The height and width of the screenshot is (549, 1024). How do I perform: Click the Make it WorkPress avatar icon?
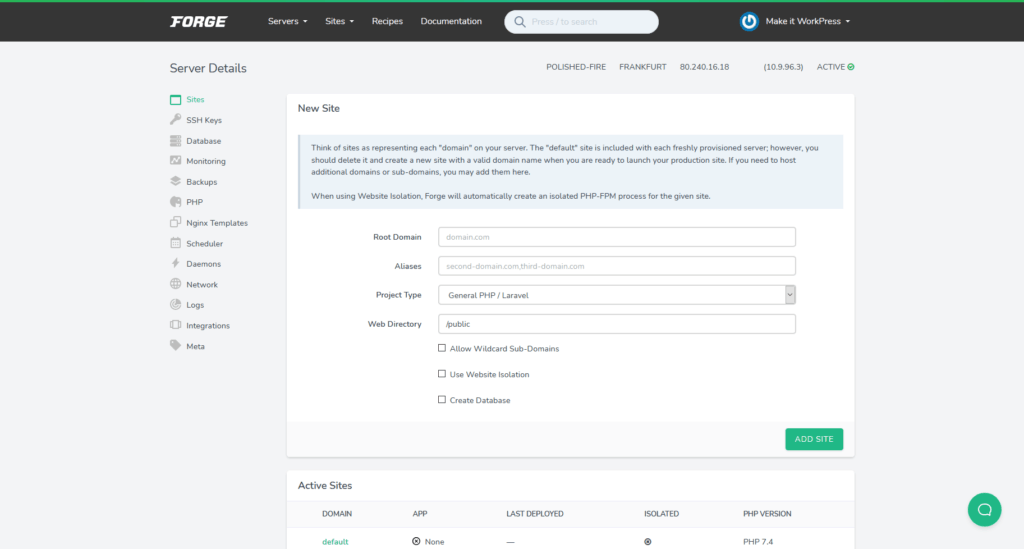[x=748, y=22]
